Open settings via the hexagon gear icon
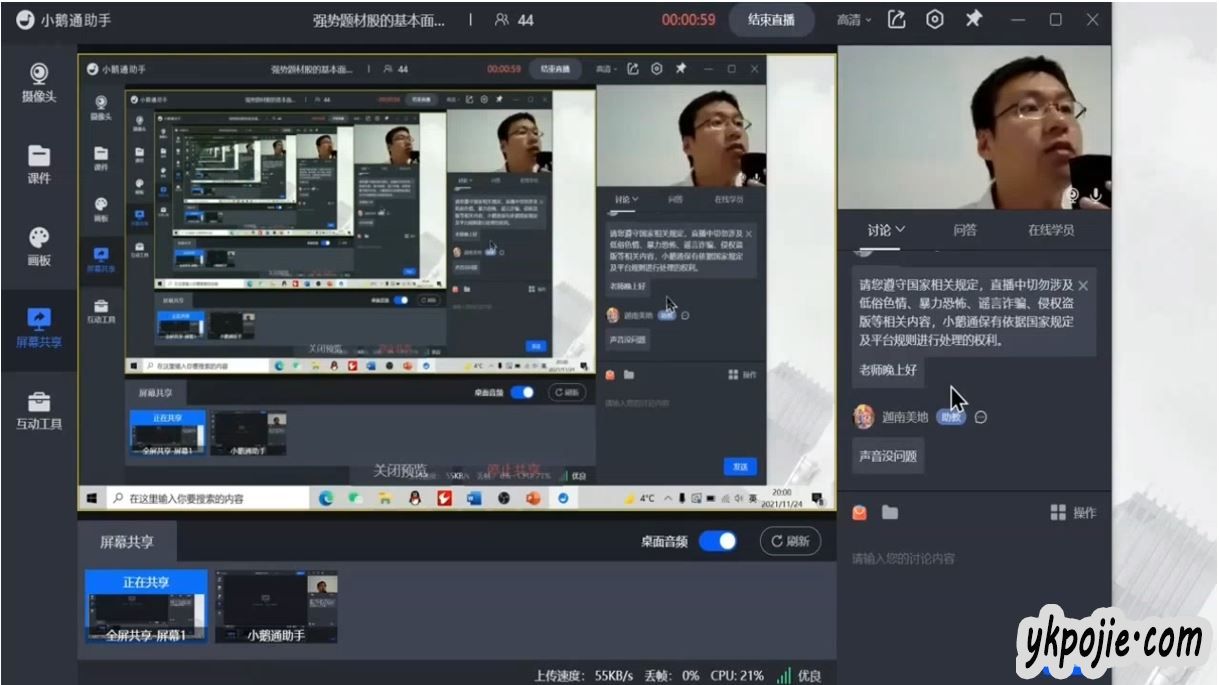The width and height of the screenshot is (1219, 685). (935, 20)
